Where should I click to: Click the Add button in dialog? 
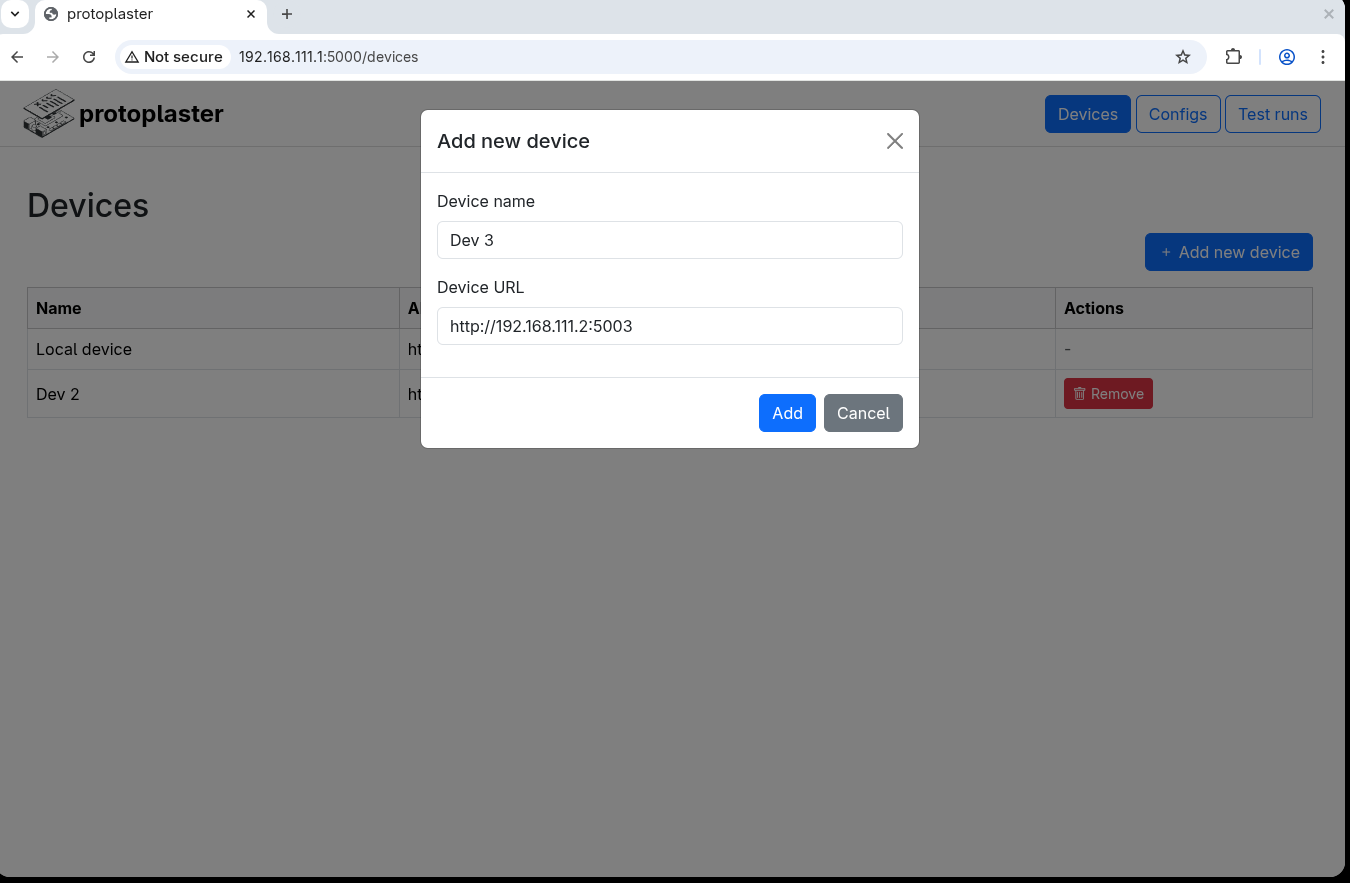[787, 413]
